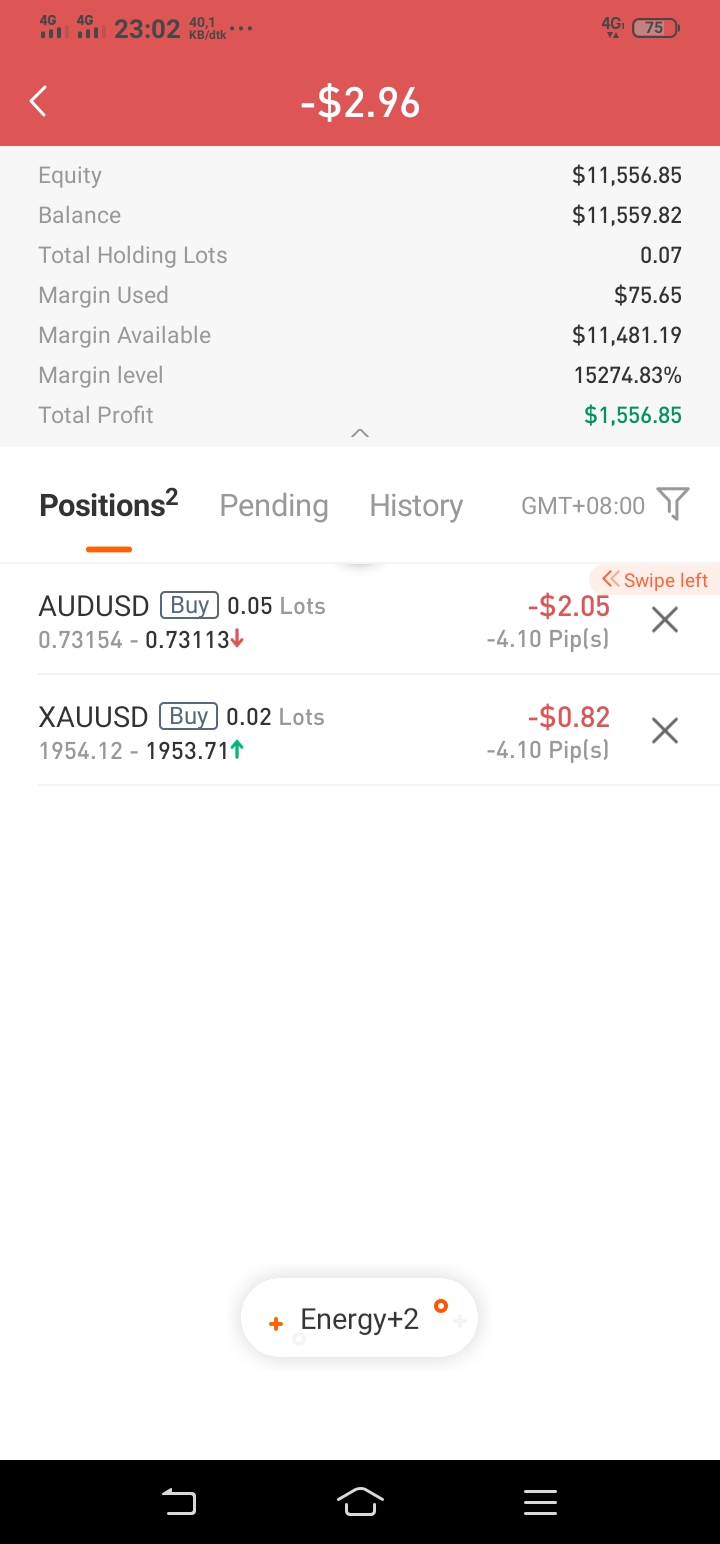Tap the Energy+2 floating badge

(360, 1318)
